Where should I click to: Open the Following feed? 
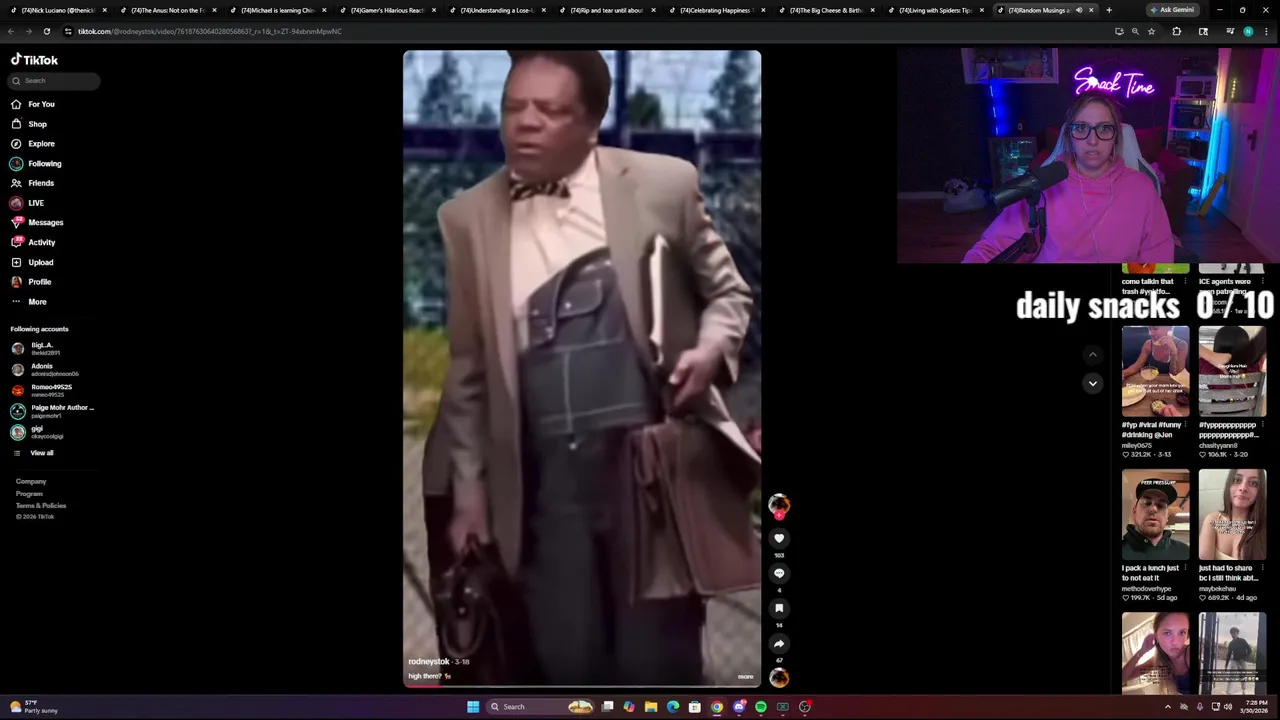click(x=36, y=163)
